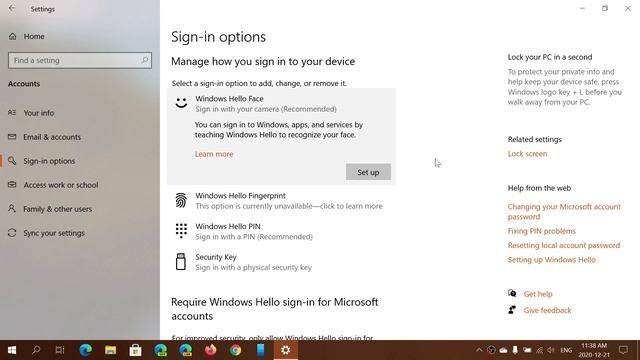Click the Get help chat icon
640x360 pixels.
(x=512, y=293)
